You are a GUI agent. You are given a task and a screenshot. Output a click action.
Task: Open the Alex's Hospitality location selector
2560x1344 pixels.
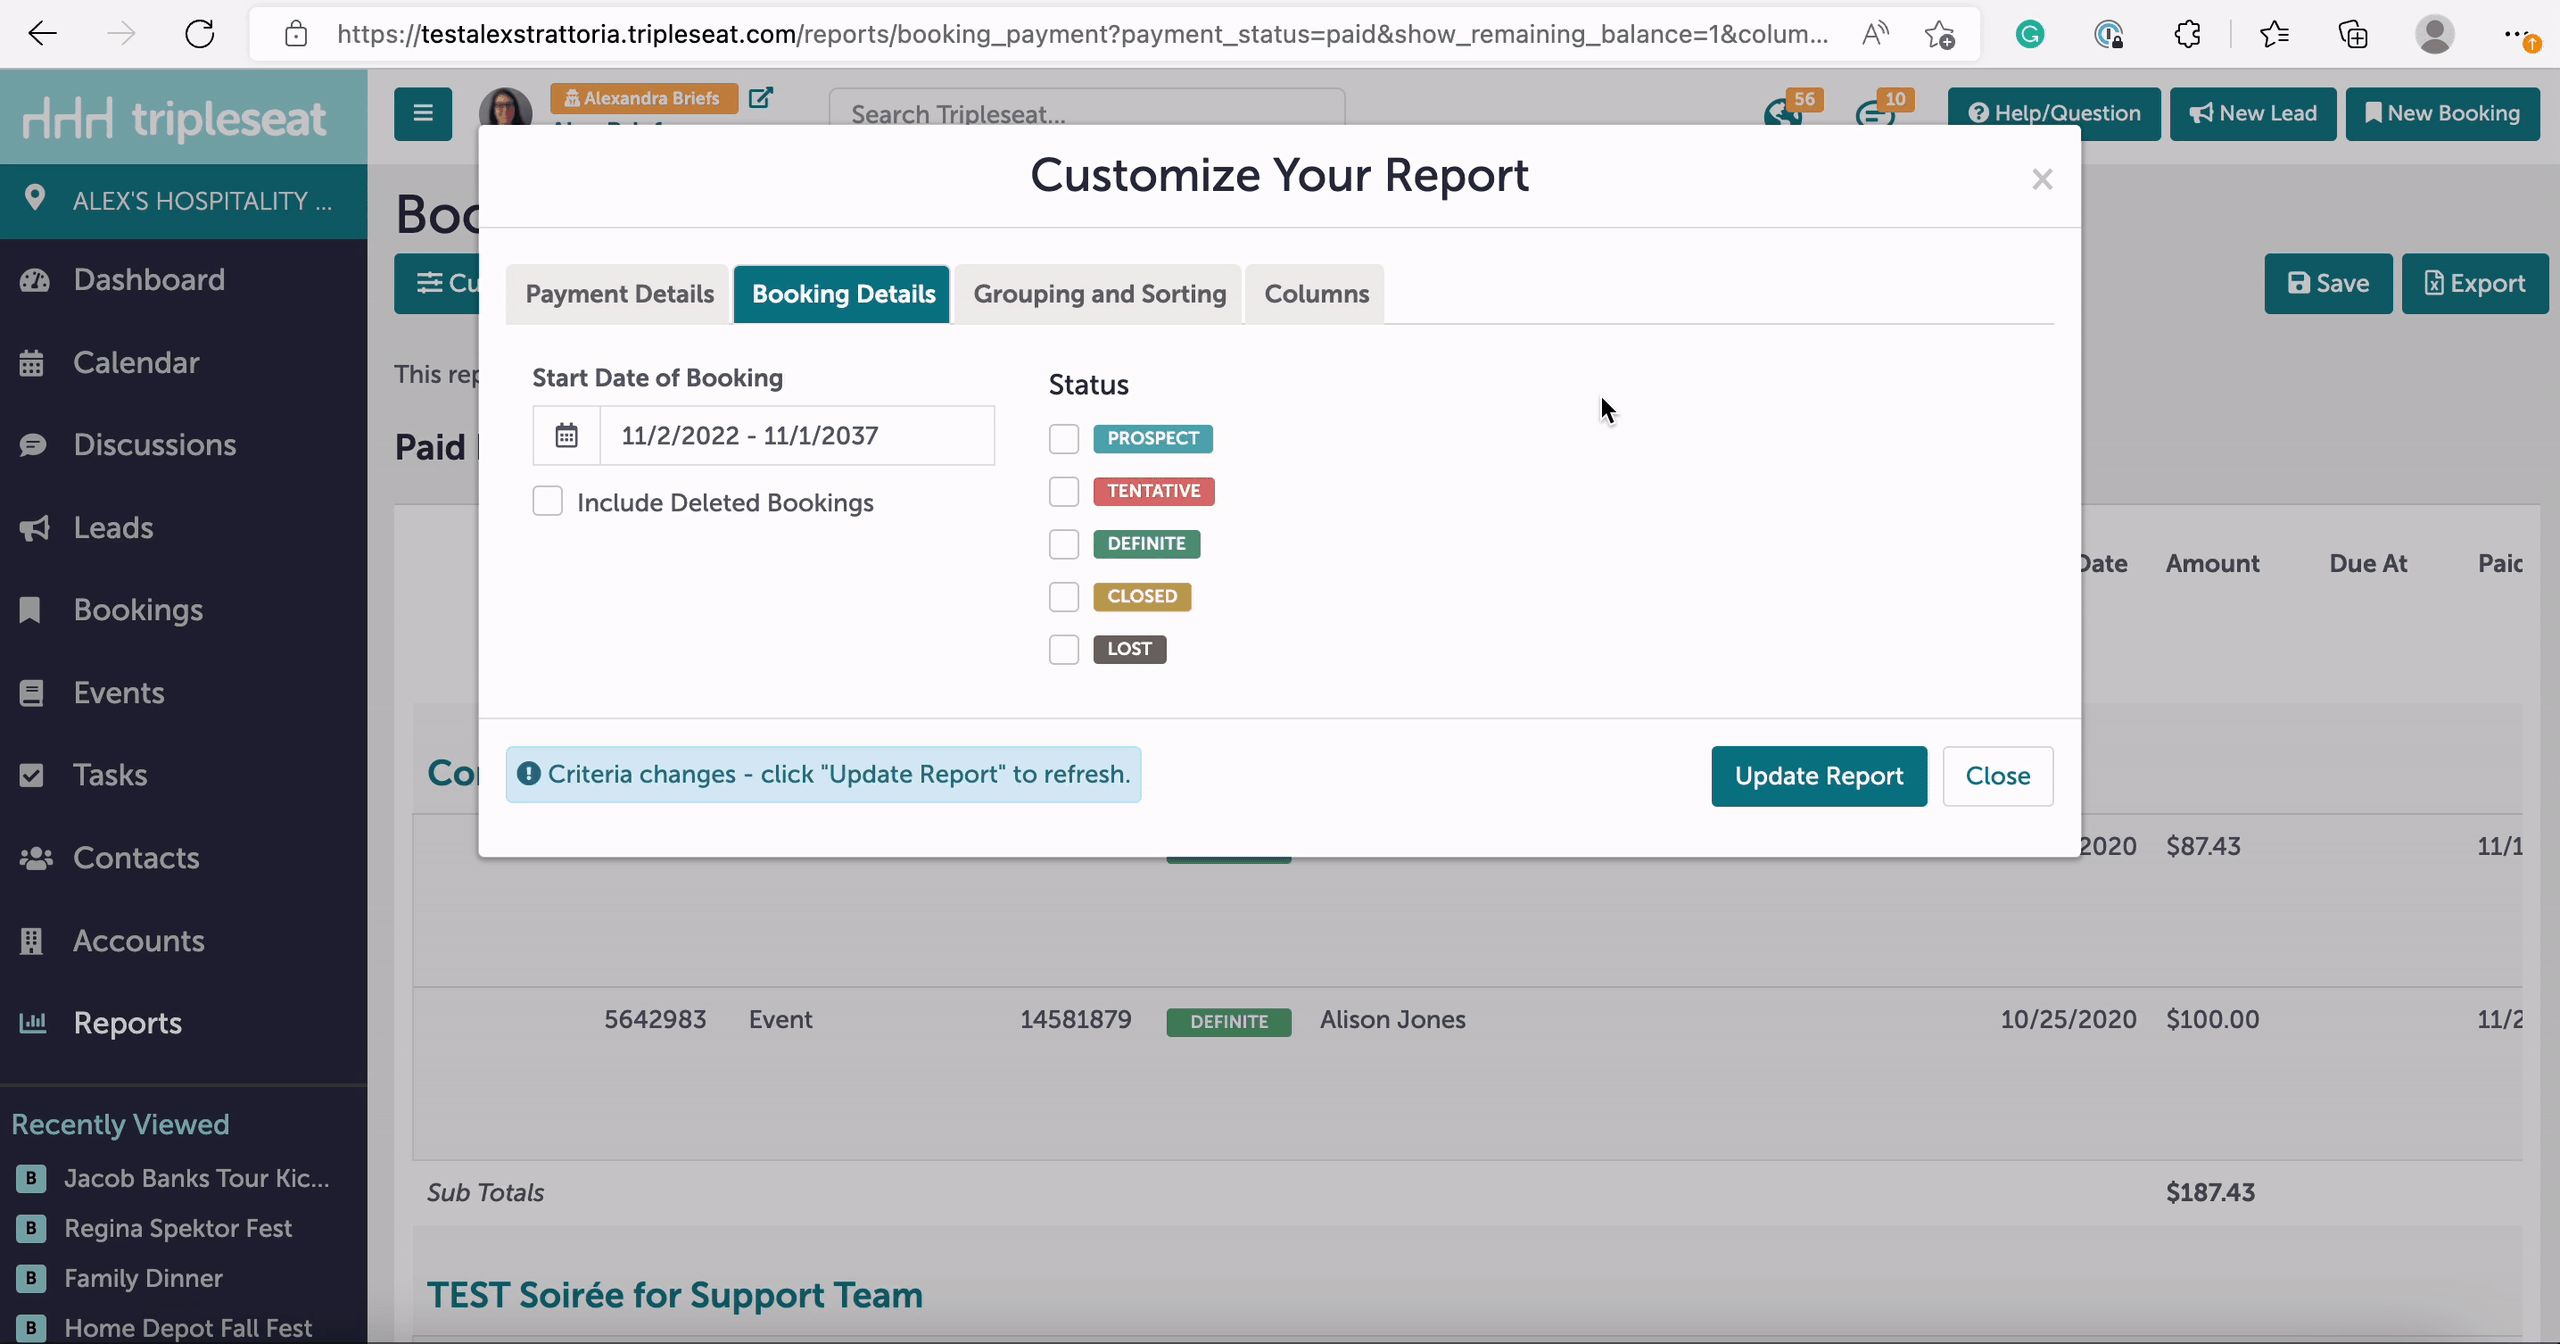(x=184, y=201)
